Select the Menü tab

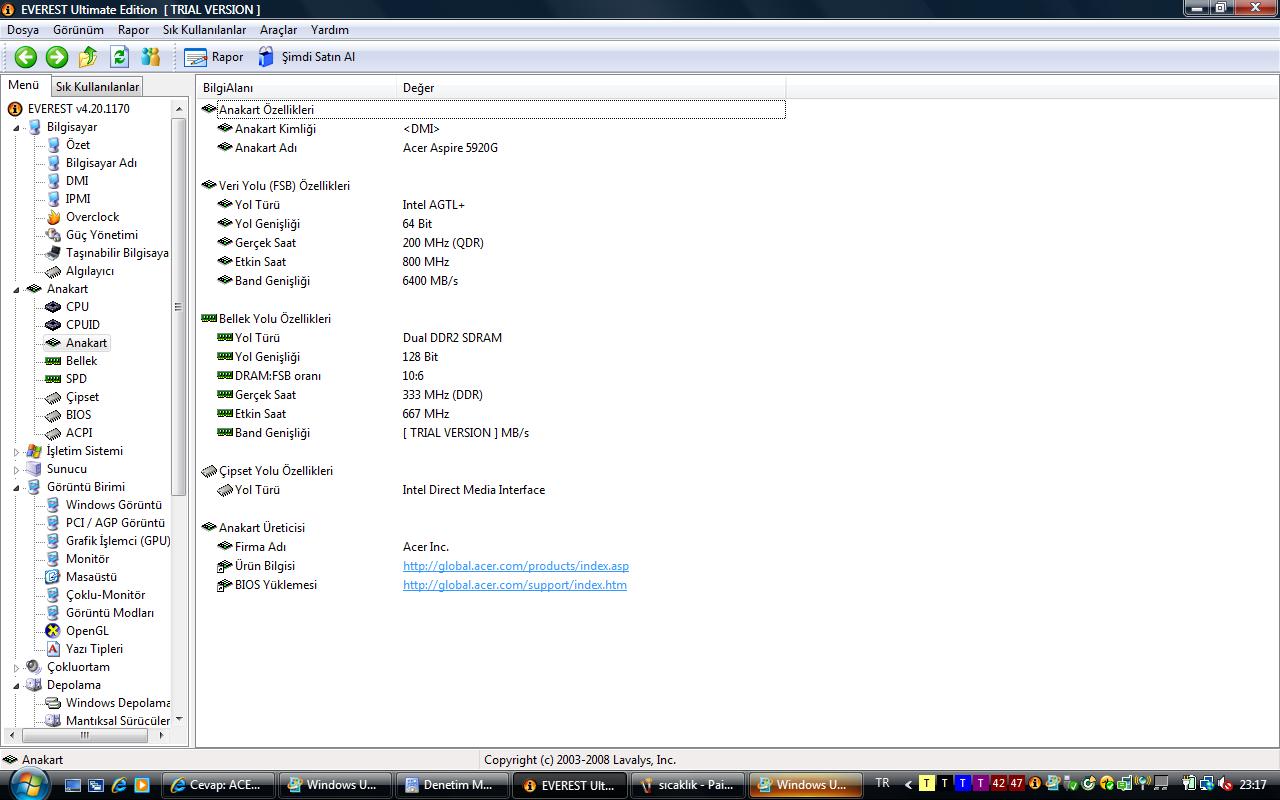coord(23,86)
